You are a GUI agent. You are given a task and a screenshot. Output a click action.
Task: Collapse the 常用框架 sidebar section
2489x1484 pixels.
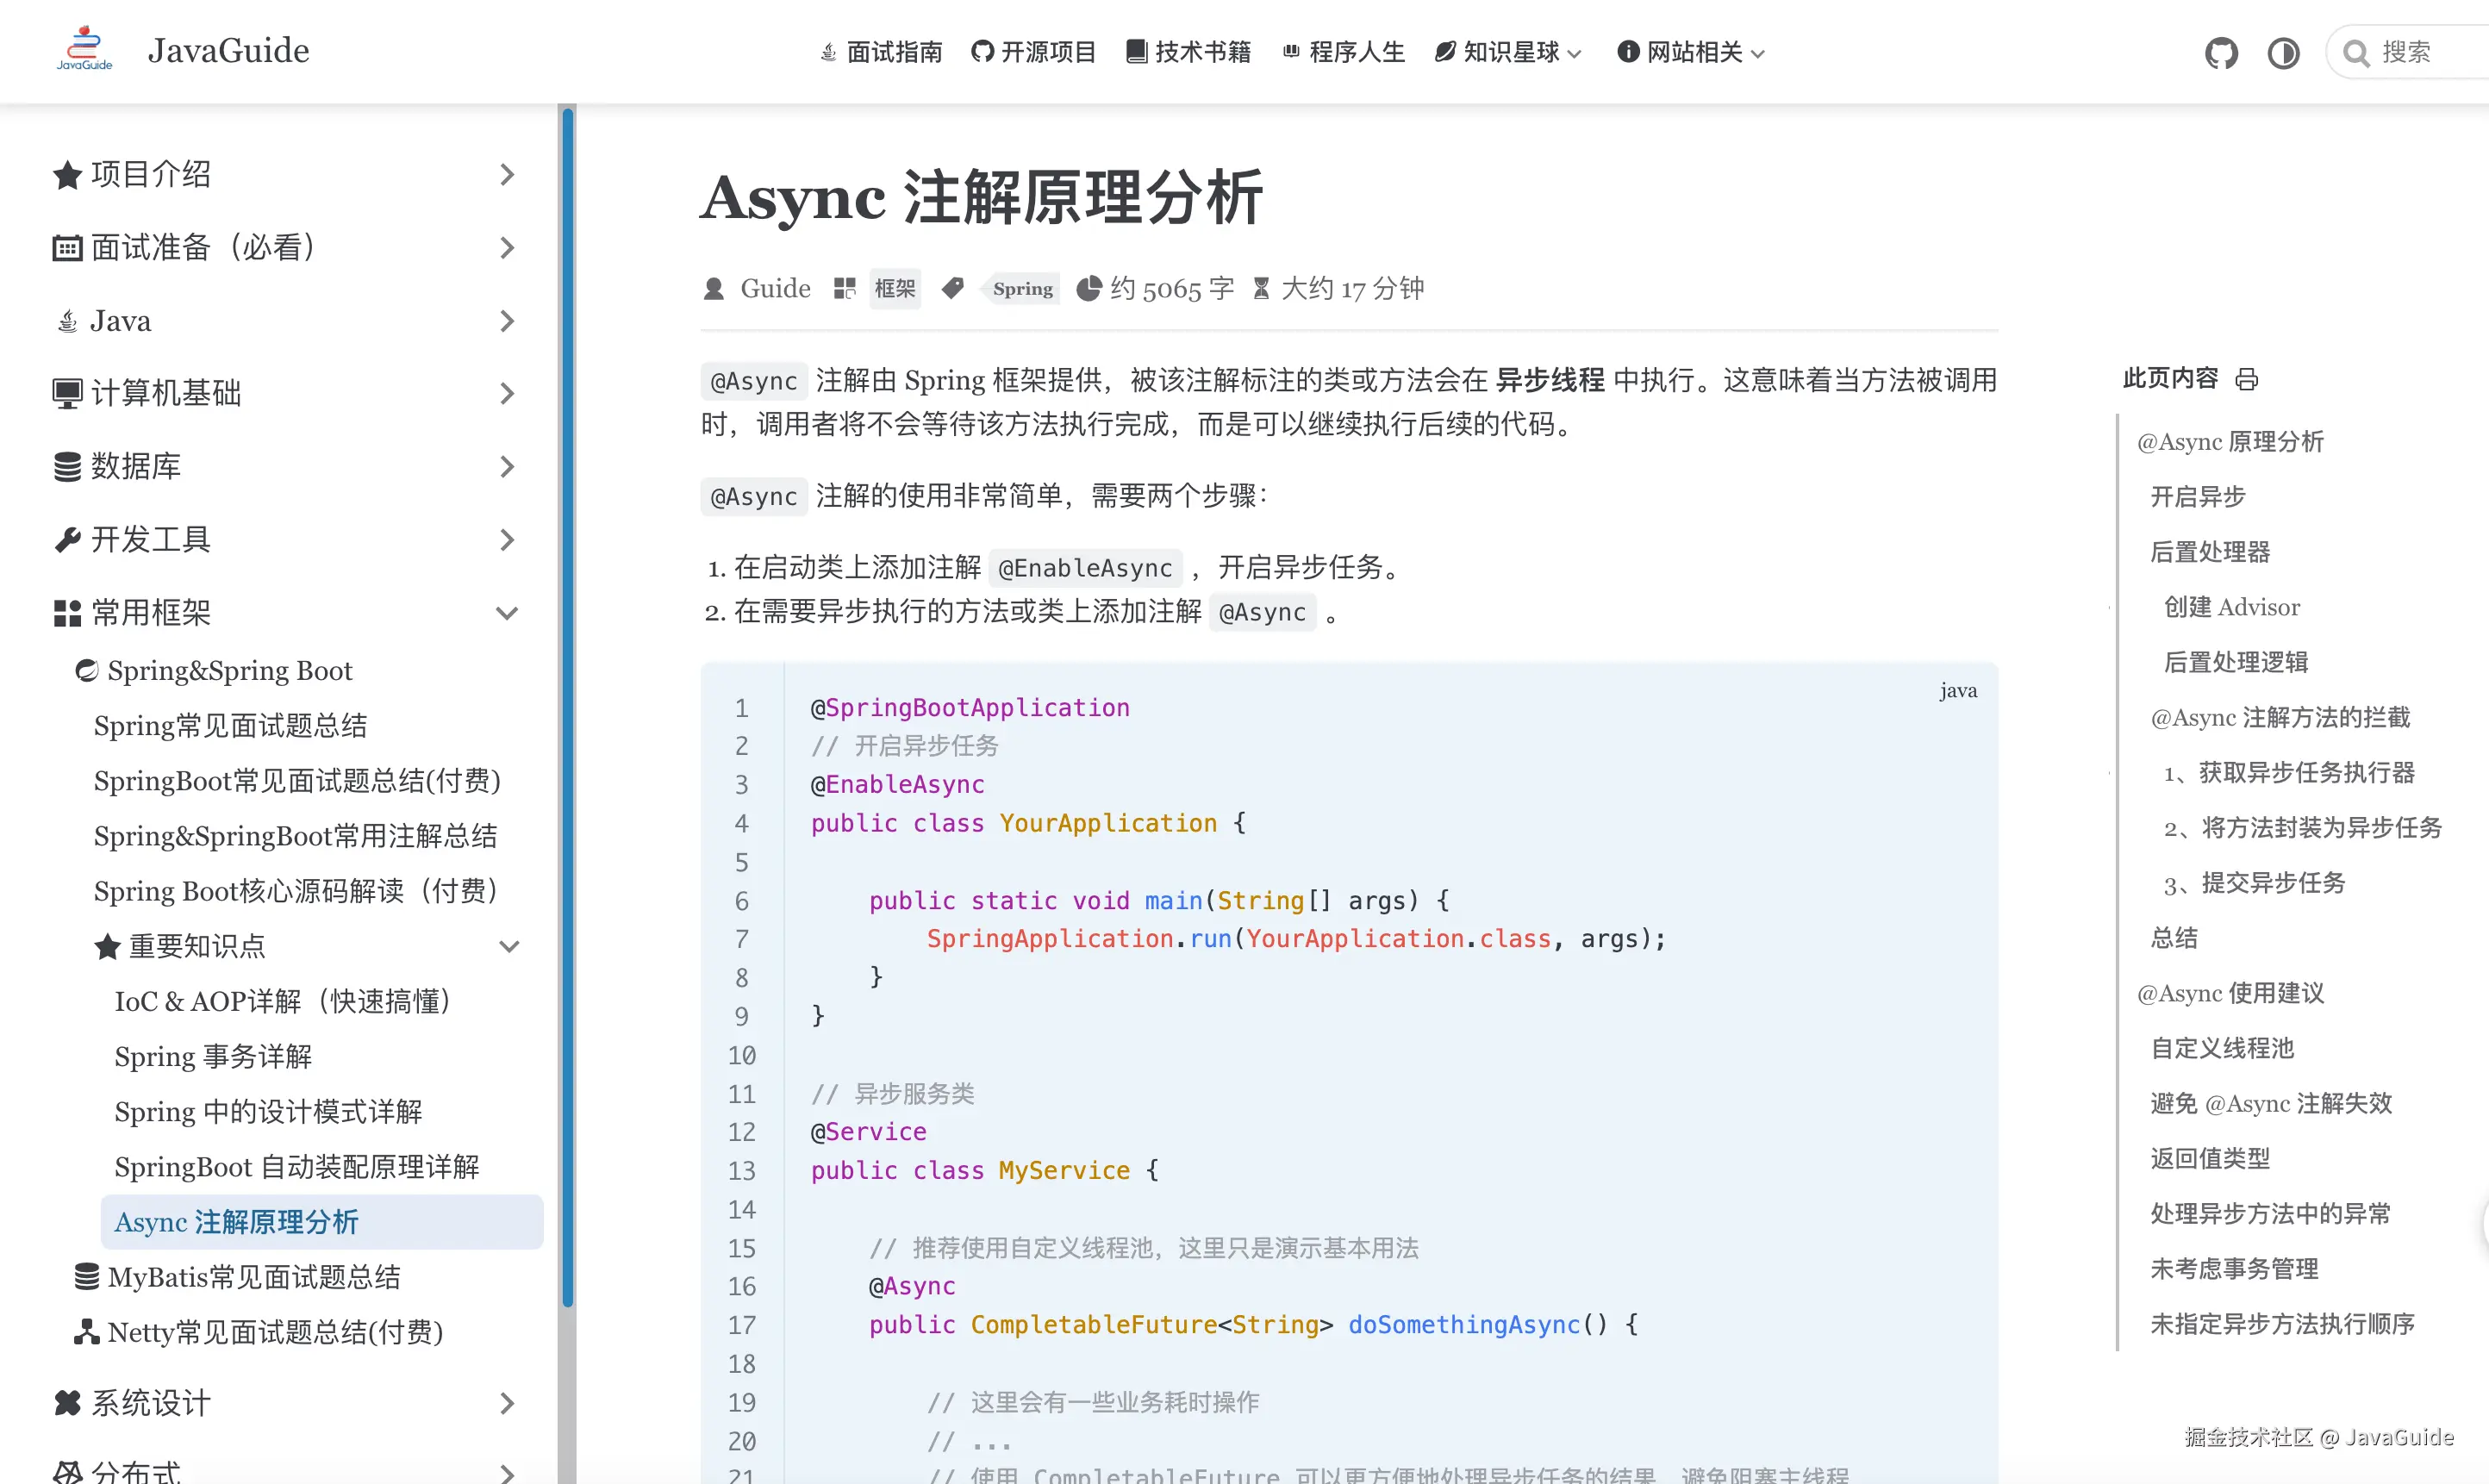507,613
